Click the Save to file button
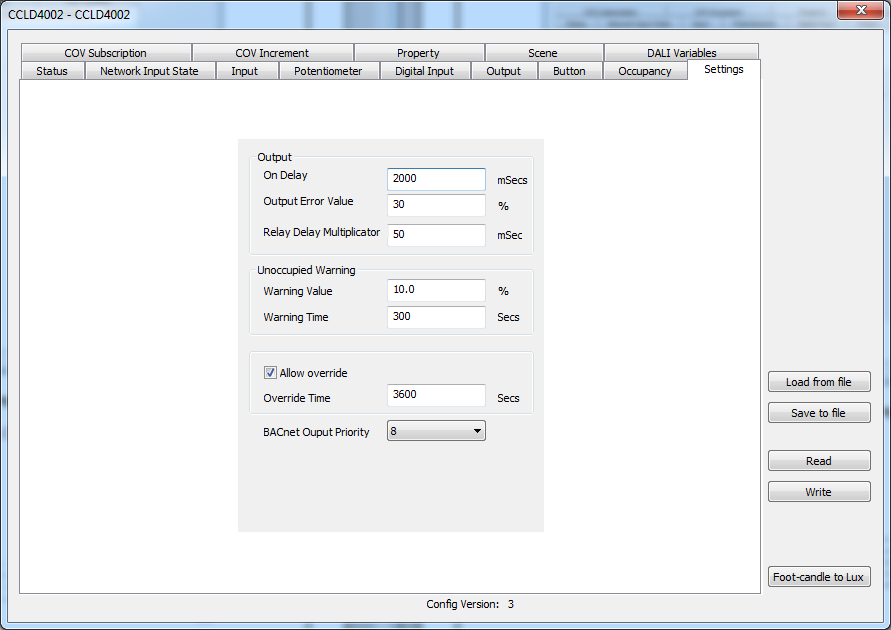Viewport: 891px width, 630px height. [x=819, y=413]
